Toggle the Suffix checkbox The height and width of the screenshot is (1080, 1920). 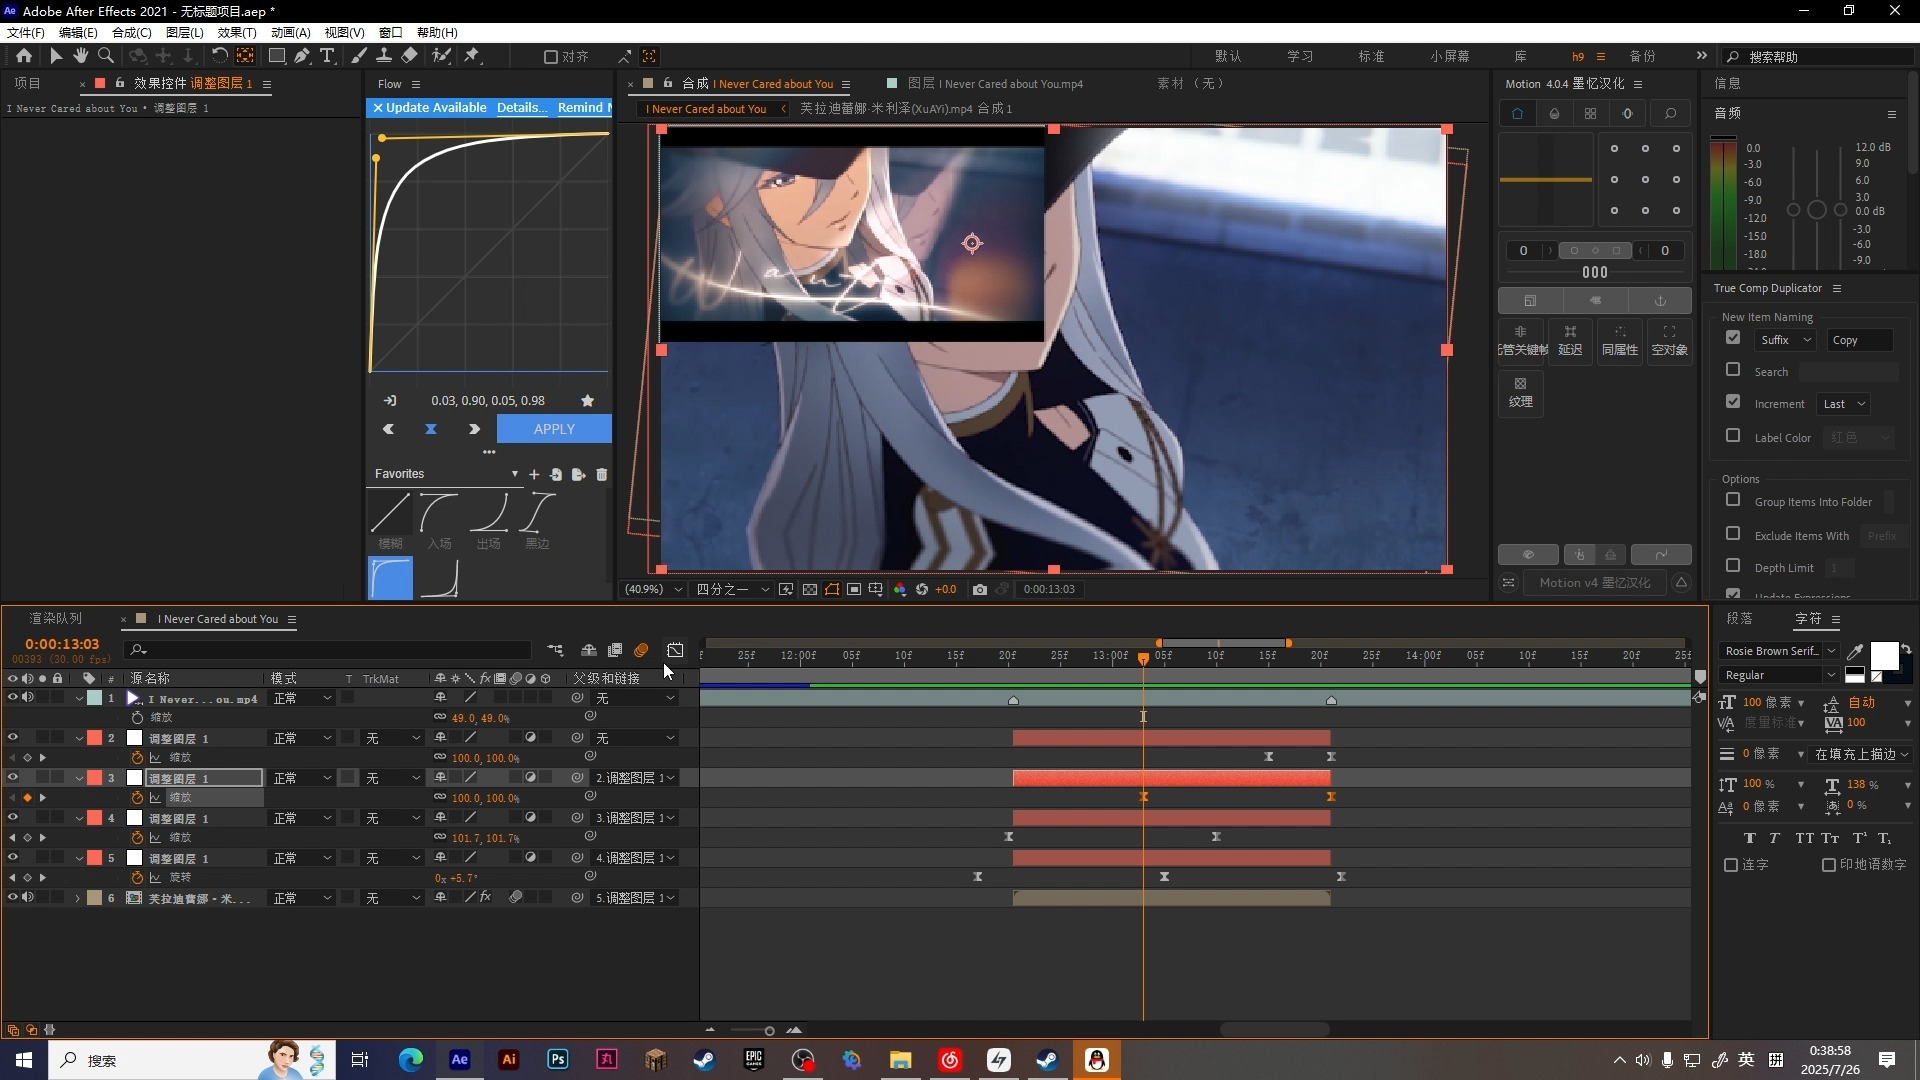coord(1733,338)
